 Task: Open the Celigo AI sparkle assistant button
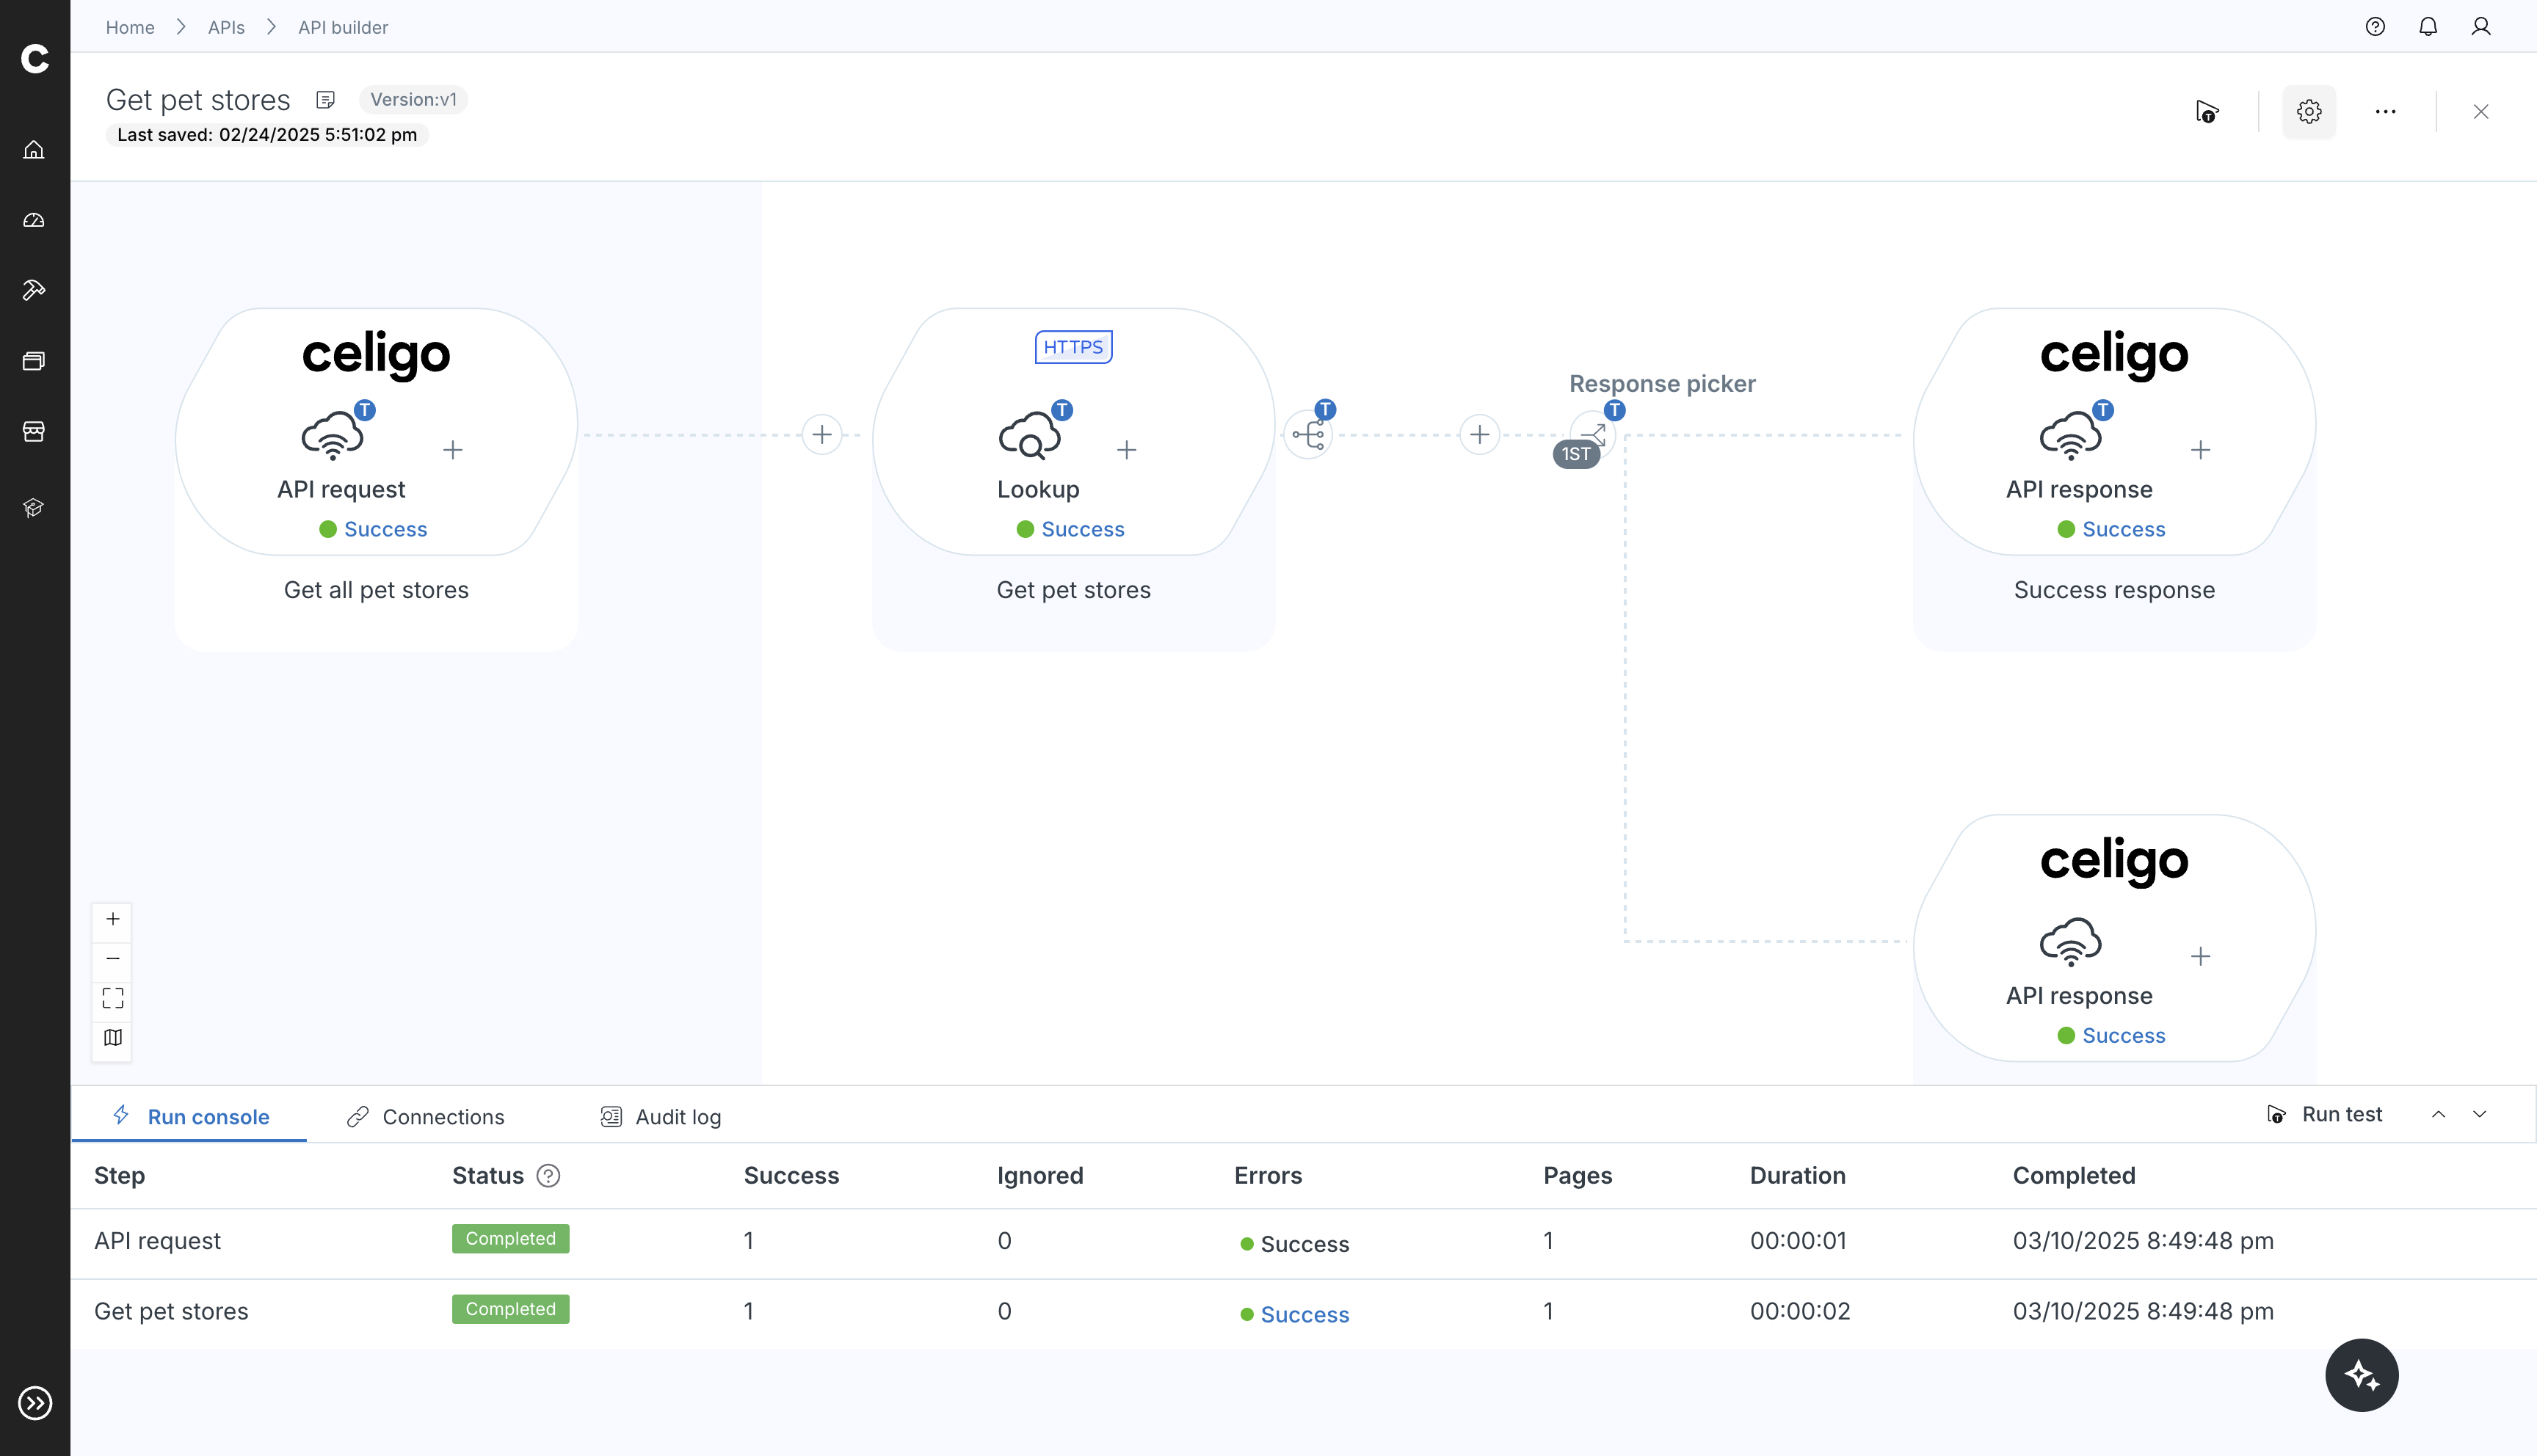pos(2362,1376)
